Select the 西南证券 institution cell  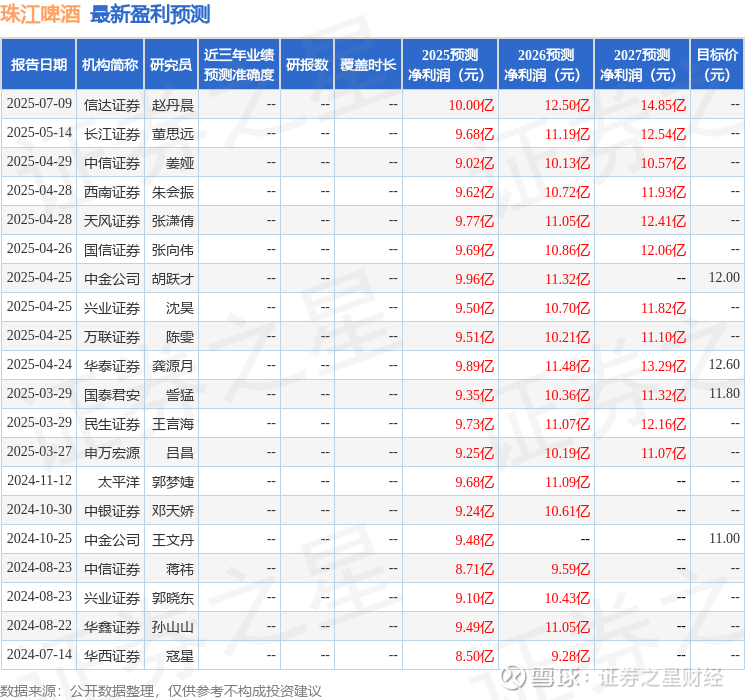pos(112,192)
